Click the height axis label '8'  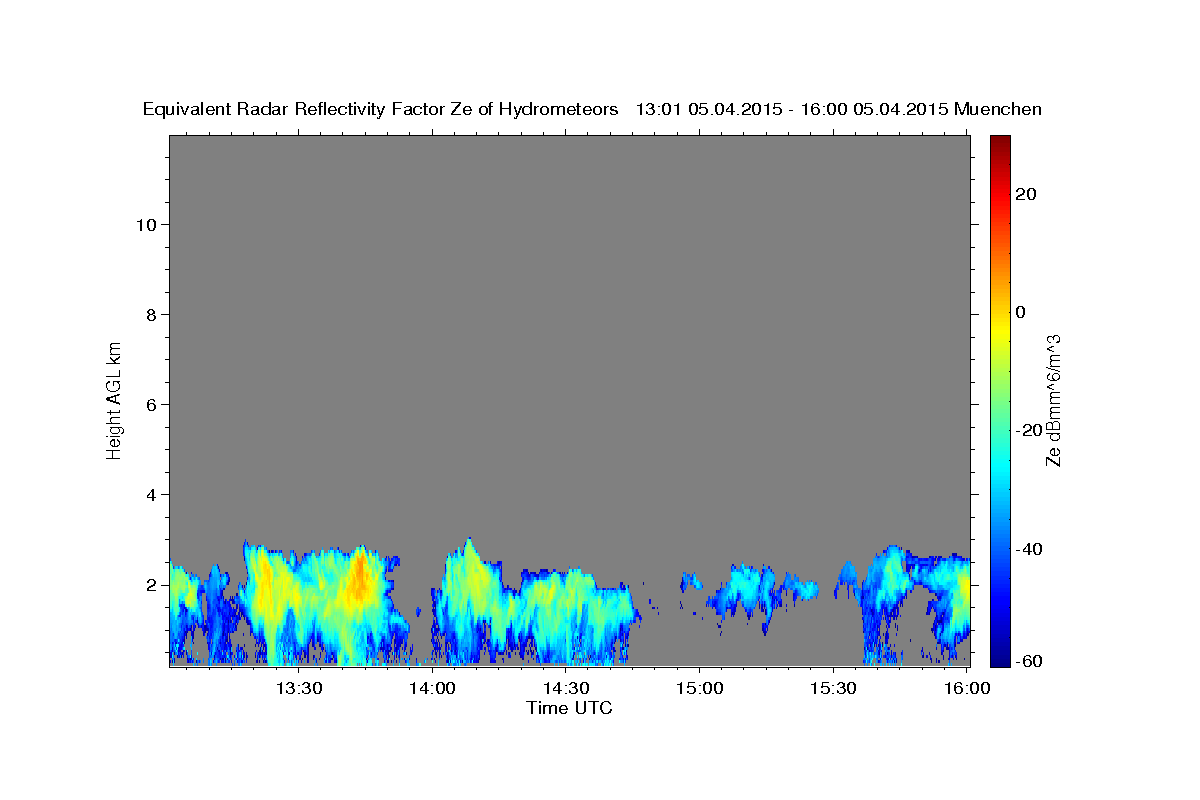pyautogui.click(x=150, y=315)
